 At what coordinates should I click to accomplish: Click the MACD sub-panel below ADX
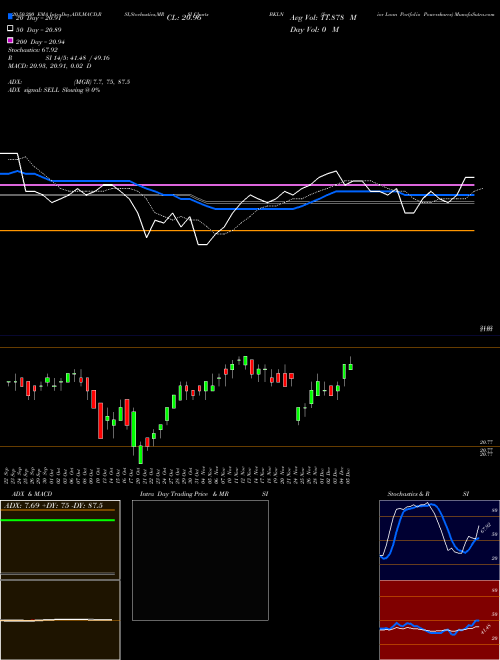point(60,620)
